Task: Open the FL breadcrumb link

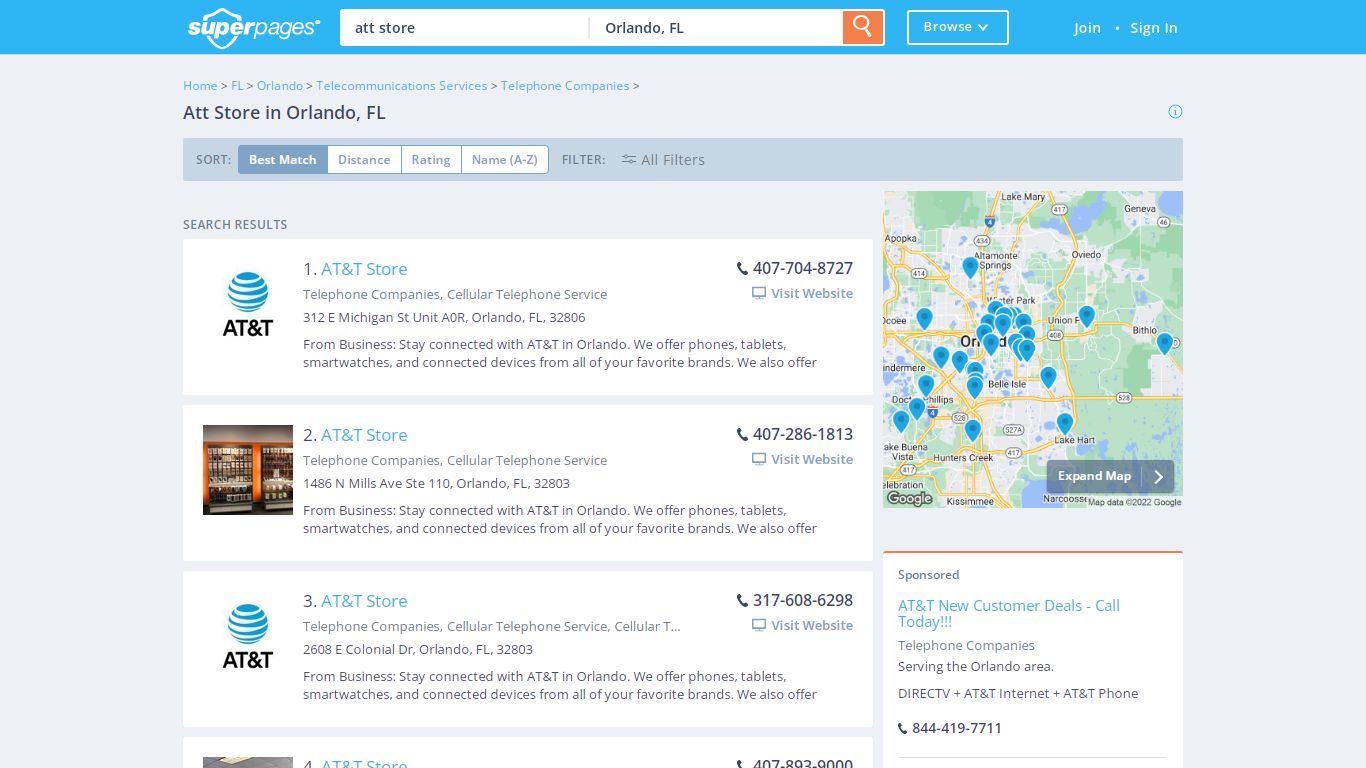Action: (x=237, y=86)
